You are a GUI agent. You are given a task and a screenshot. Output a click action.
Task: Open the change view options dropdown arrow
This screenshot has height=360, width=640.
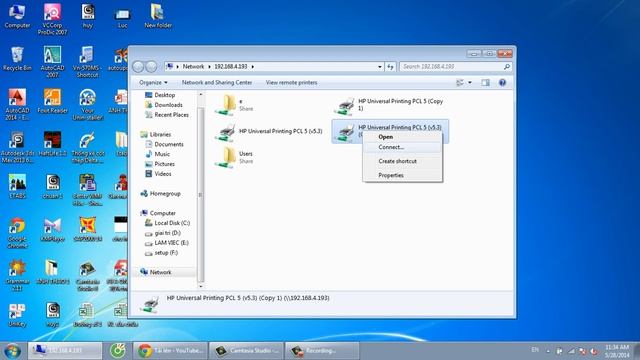click(470, 83)
